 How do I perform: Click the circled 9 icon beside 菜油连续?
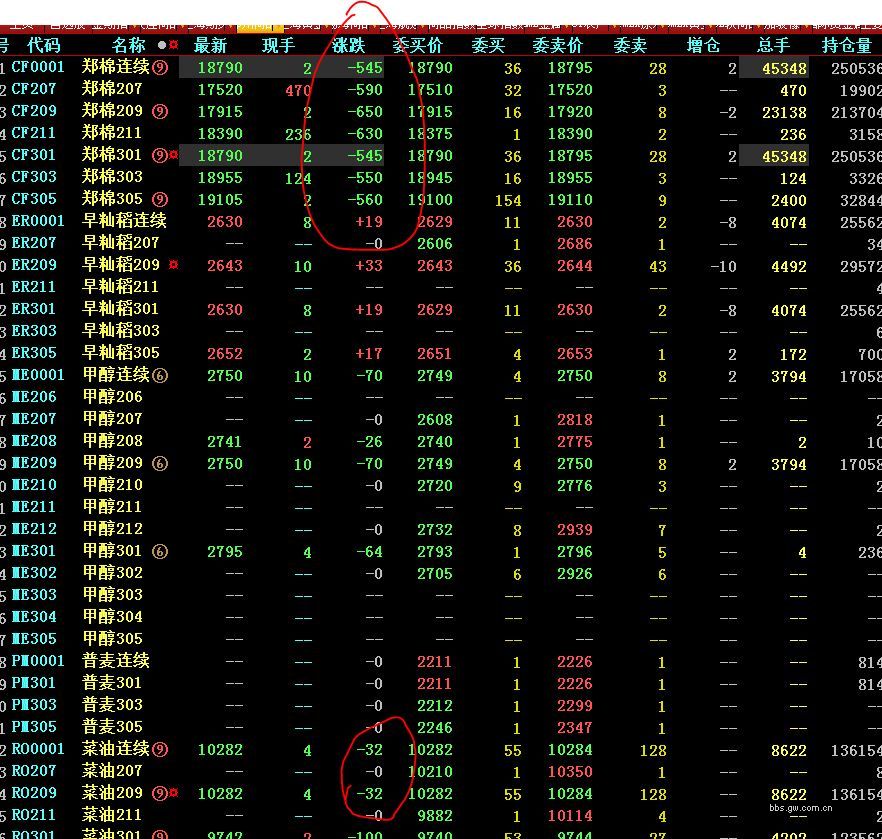(x=160, y=750)
